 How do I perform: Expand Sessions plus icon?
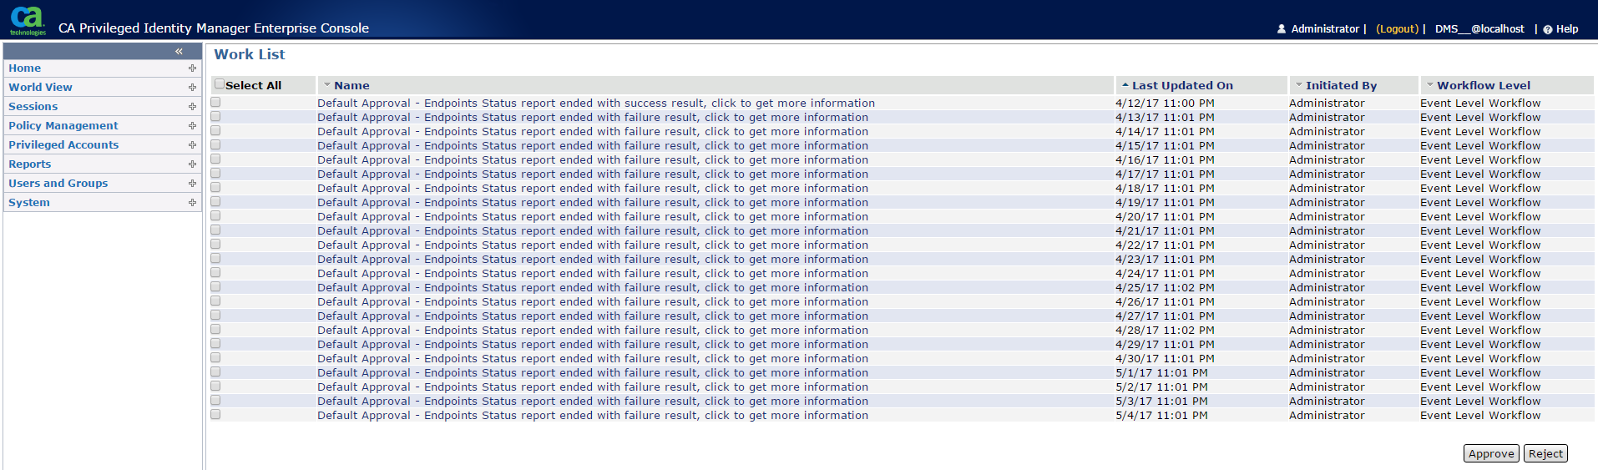coord(192,106)
